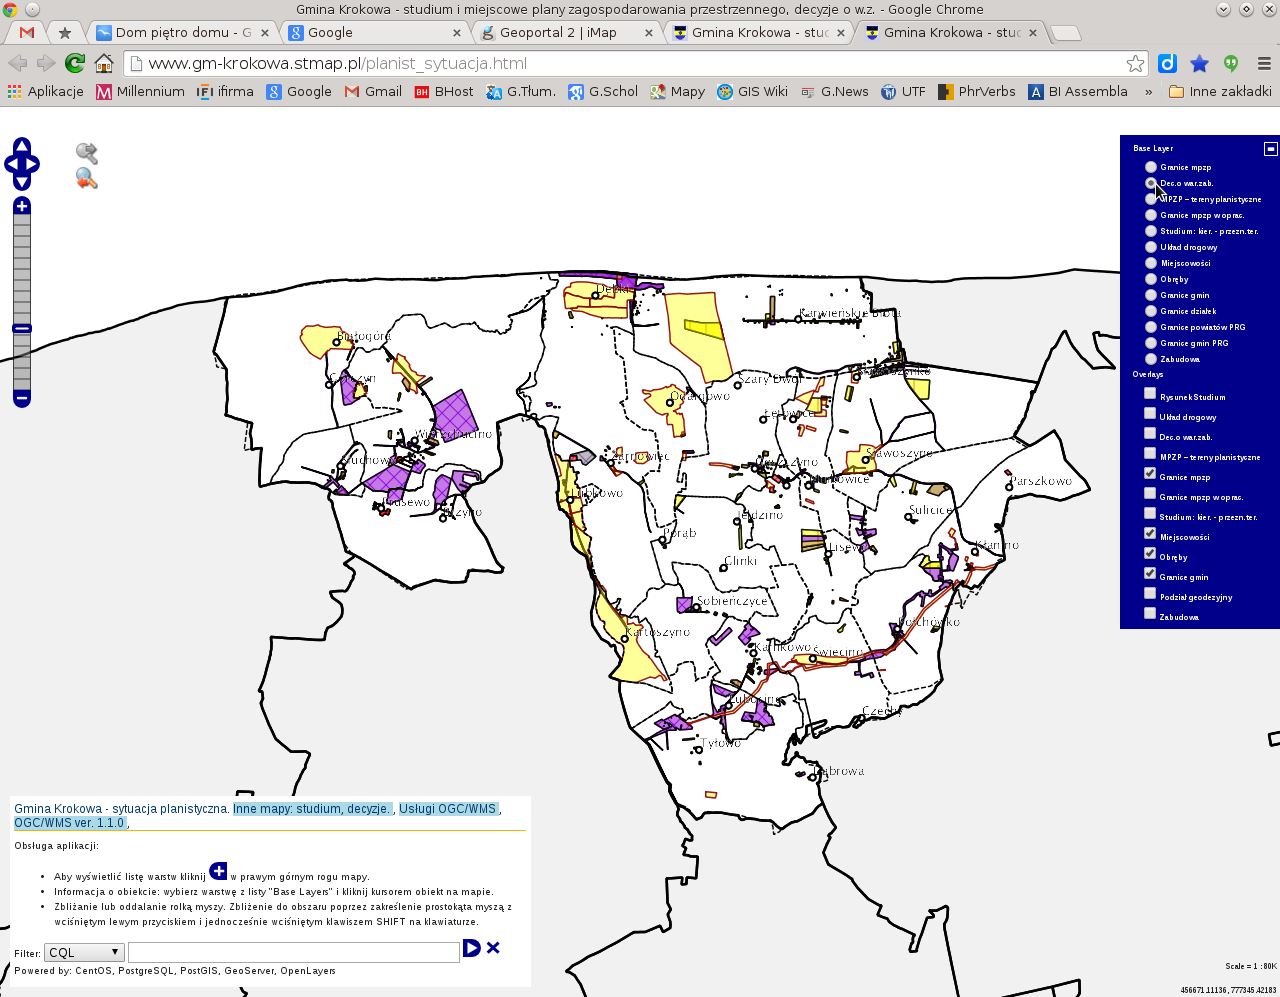This screenshot has width=1280, height=997.
Task: Select base layer radio Zabudowa
Action: [x=1151, y=359]
